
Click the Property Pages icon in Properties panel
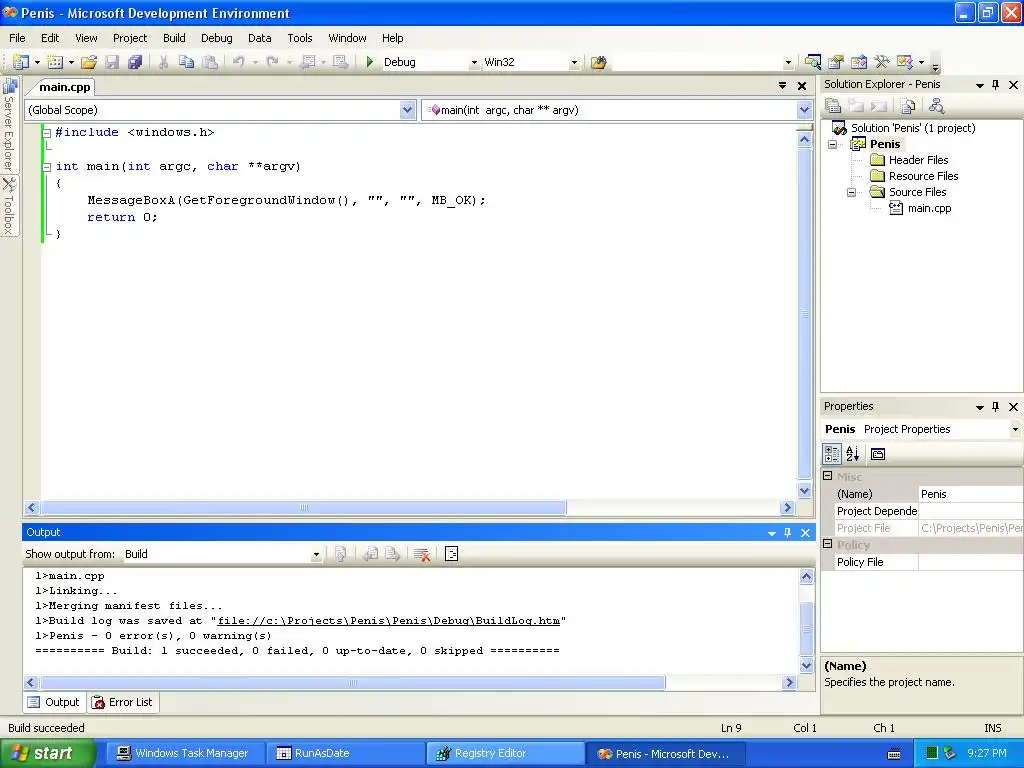pyautogui.click(x=878, y=453)
